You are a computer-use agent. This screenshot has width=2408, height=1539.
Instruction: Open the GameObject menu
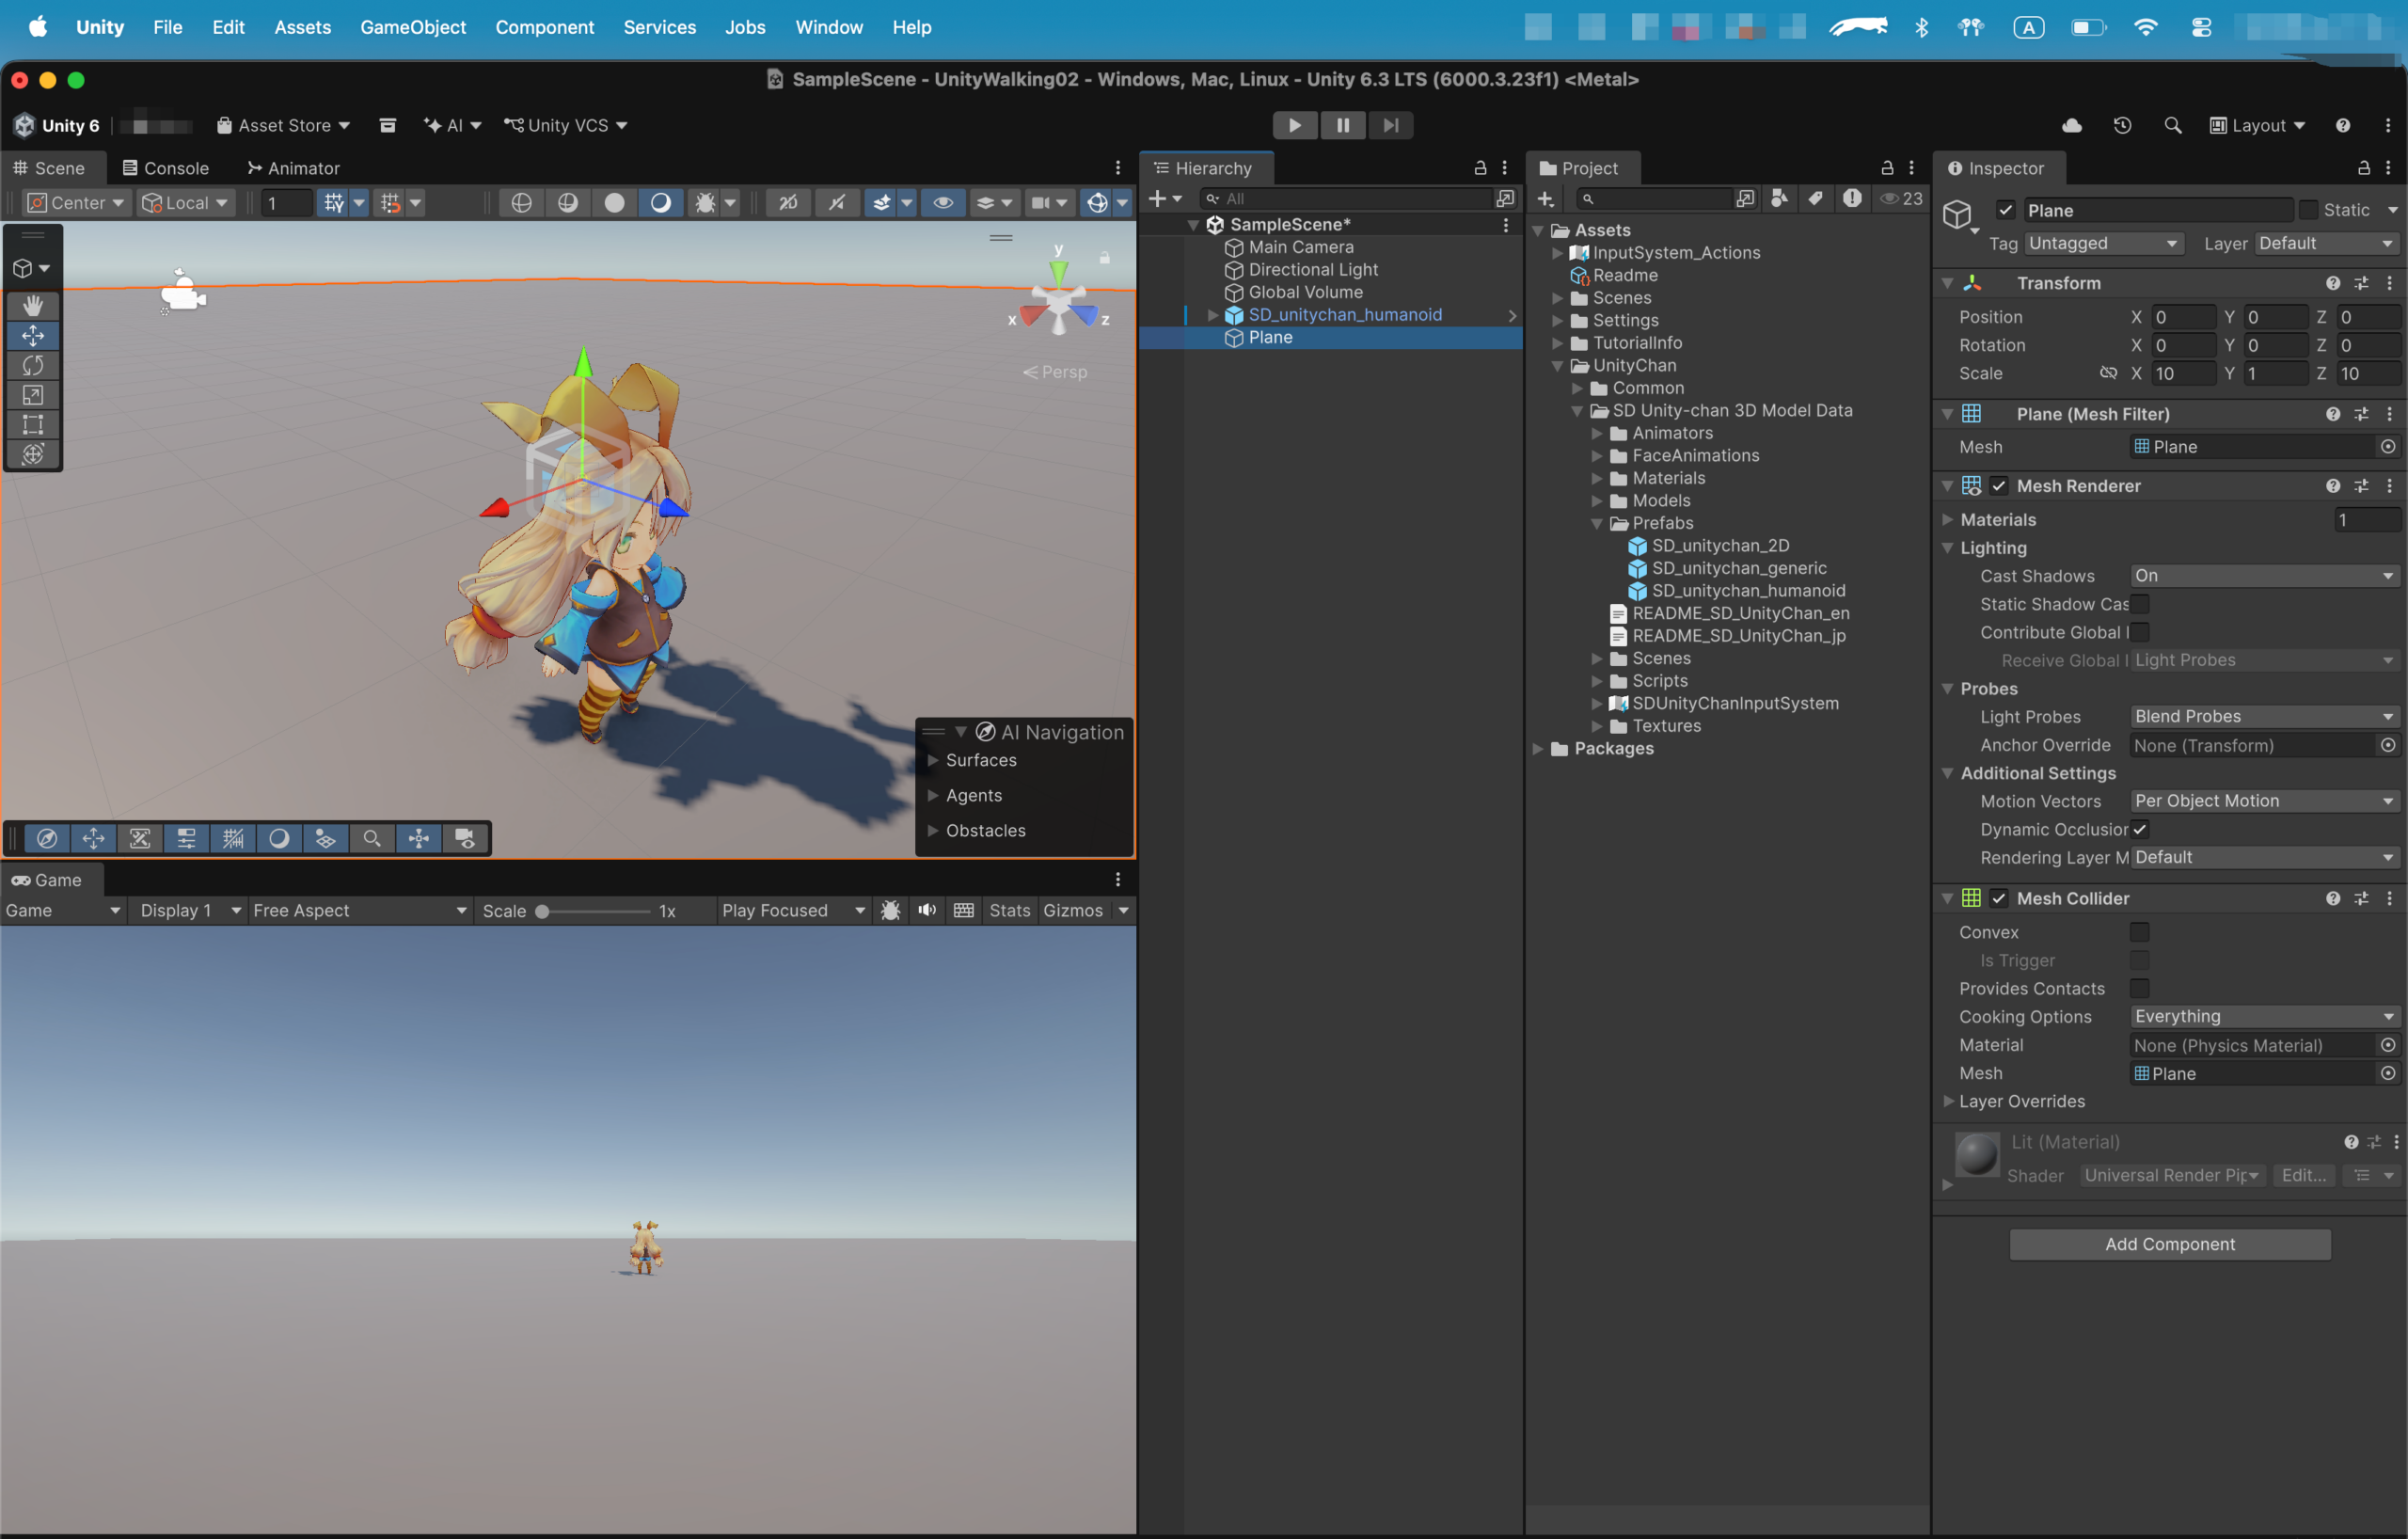click(x=413, y=27)
